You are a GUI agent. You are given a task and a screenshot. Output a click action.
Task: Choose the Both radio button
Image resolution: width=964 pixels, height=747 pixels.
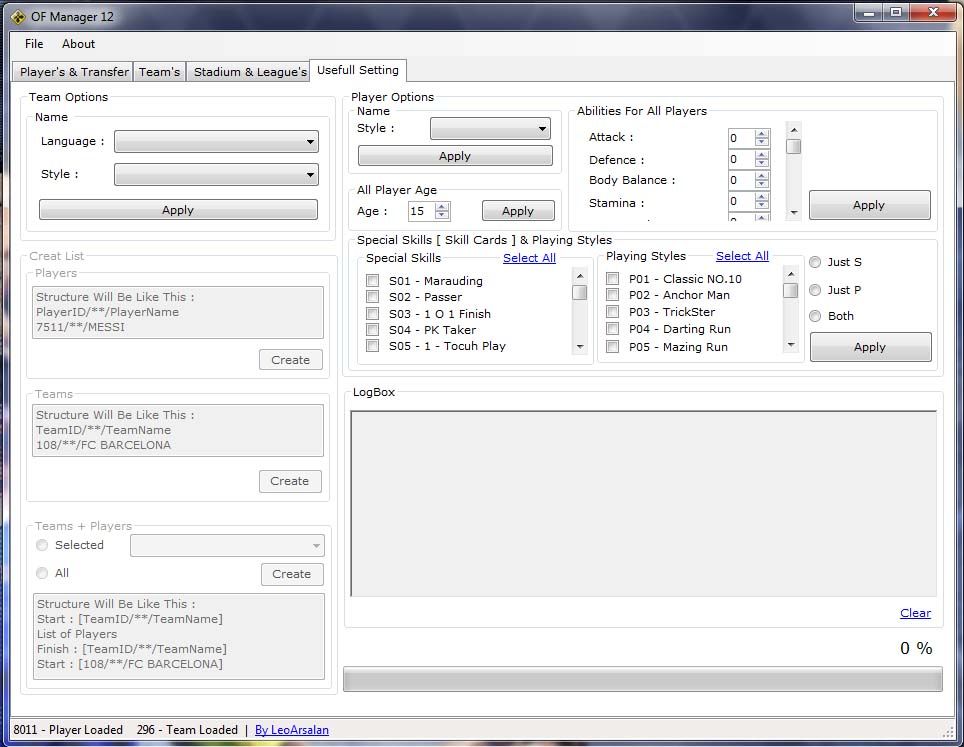pyautogui.click(x=816, y=316)
